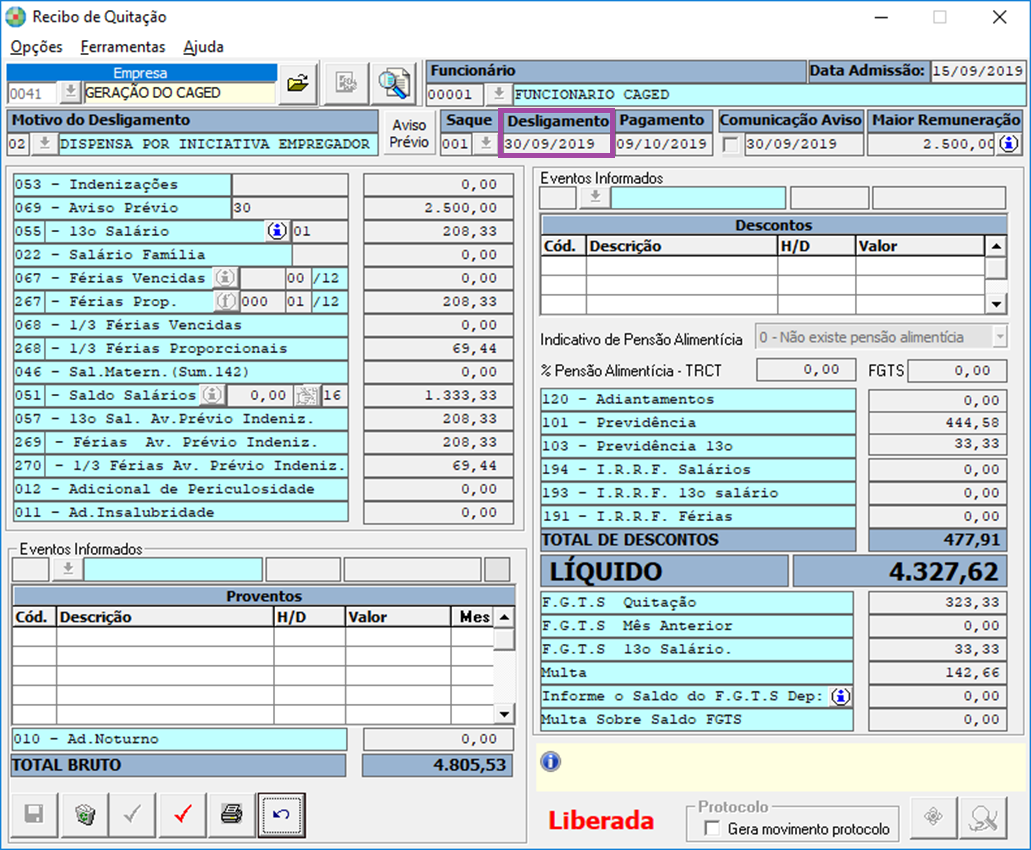Click TOTAL DE DESCONTOS value 477,91
The width and height of the screenshot is (1031, 850).
[938, 540]
